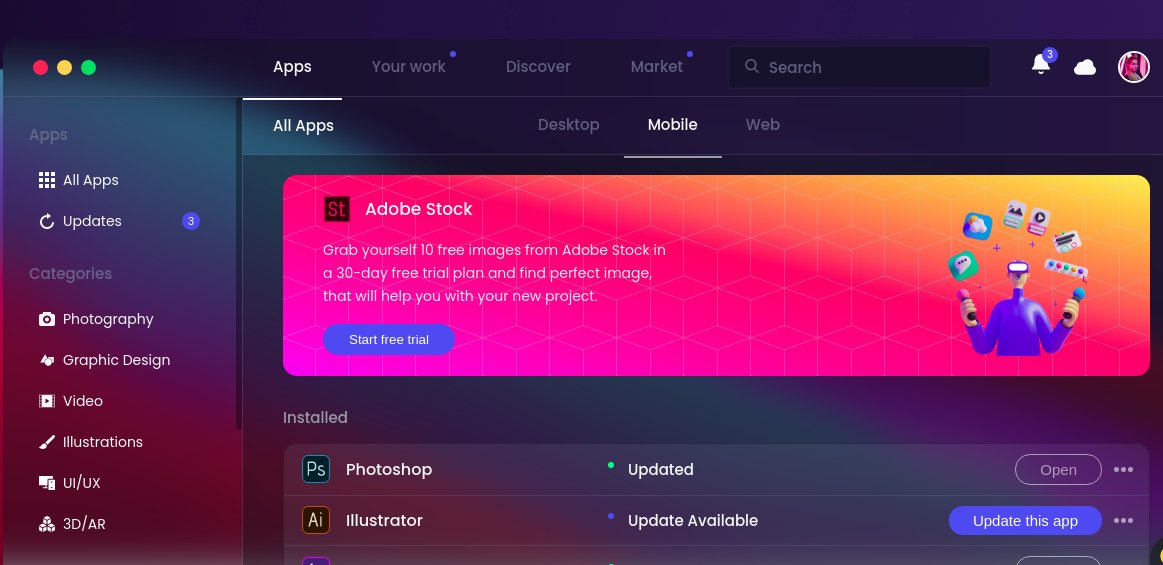Image resolution: width=1163 pixels, height=565 pixels.
Task: Click the Update Available status text
Action: [693, 521]
